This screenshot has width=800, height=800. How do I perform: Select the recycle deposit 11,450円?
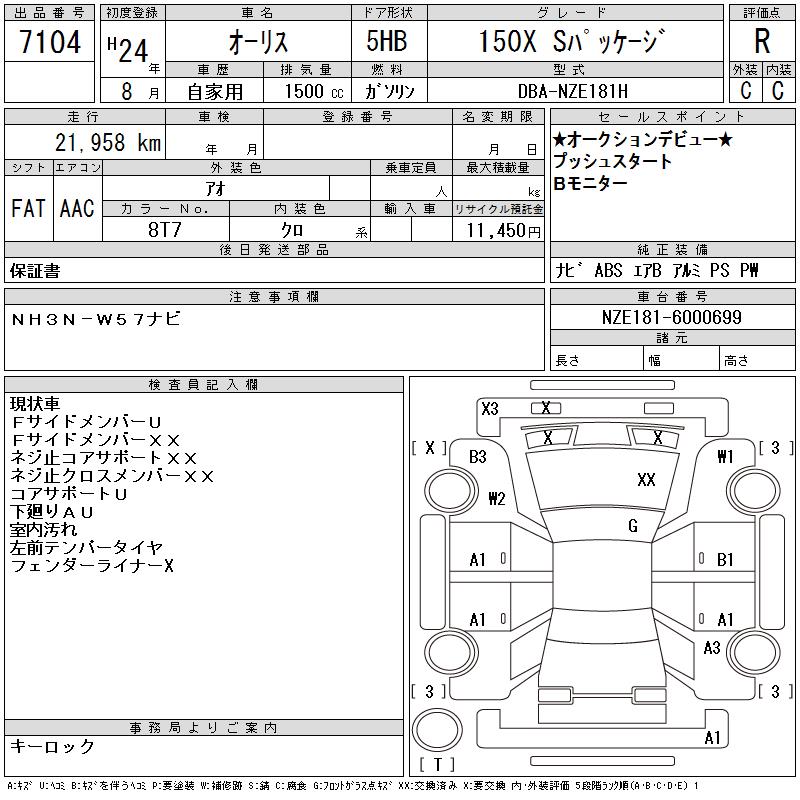pyautogui.click(x=498, y=231)
